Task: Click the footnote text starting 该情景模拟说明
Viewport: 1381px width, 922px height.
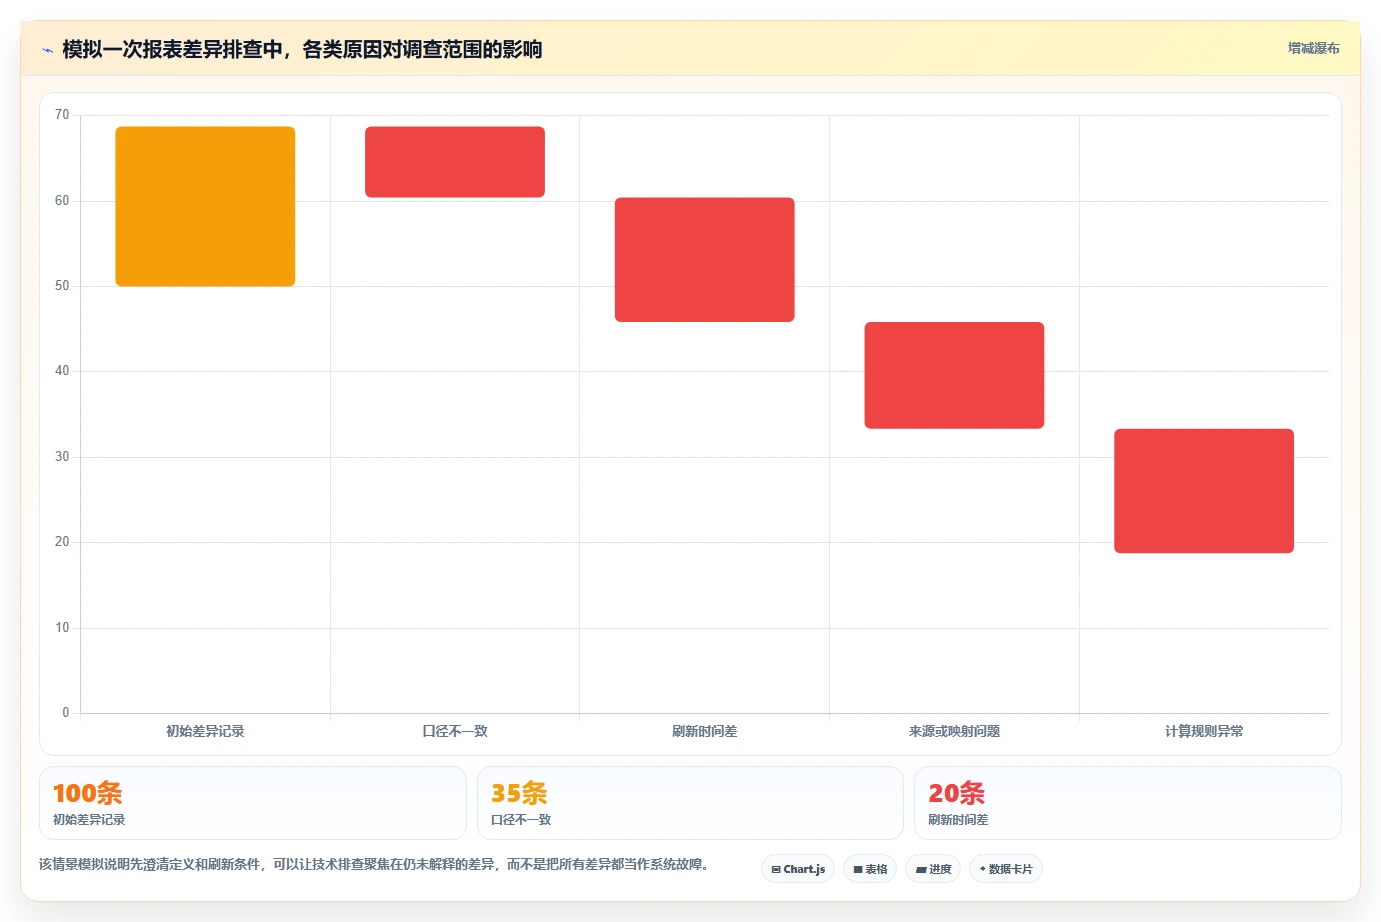Action: 374,864
